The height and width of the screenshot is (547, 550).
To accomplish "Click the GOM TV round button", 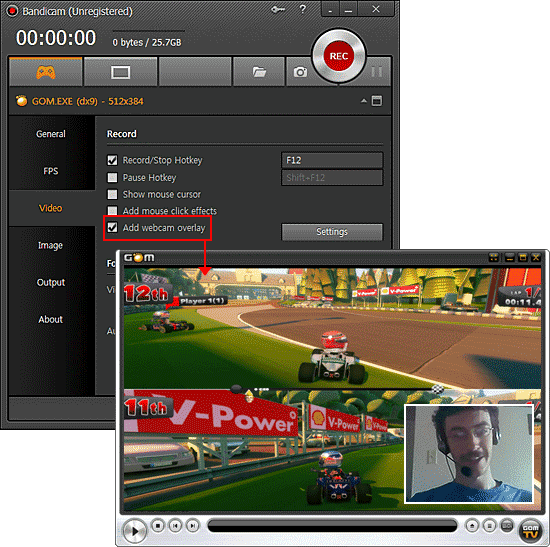I will click(531, 531).
